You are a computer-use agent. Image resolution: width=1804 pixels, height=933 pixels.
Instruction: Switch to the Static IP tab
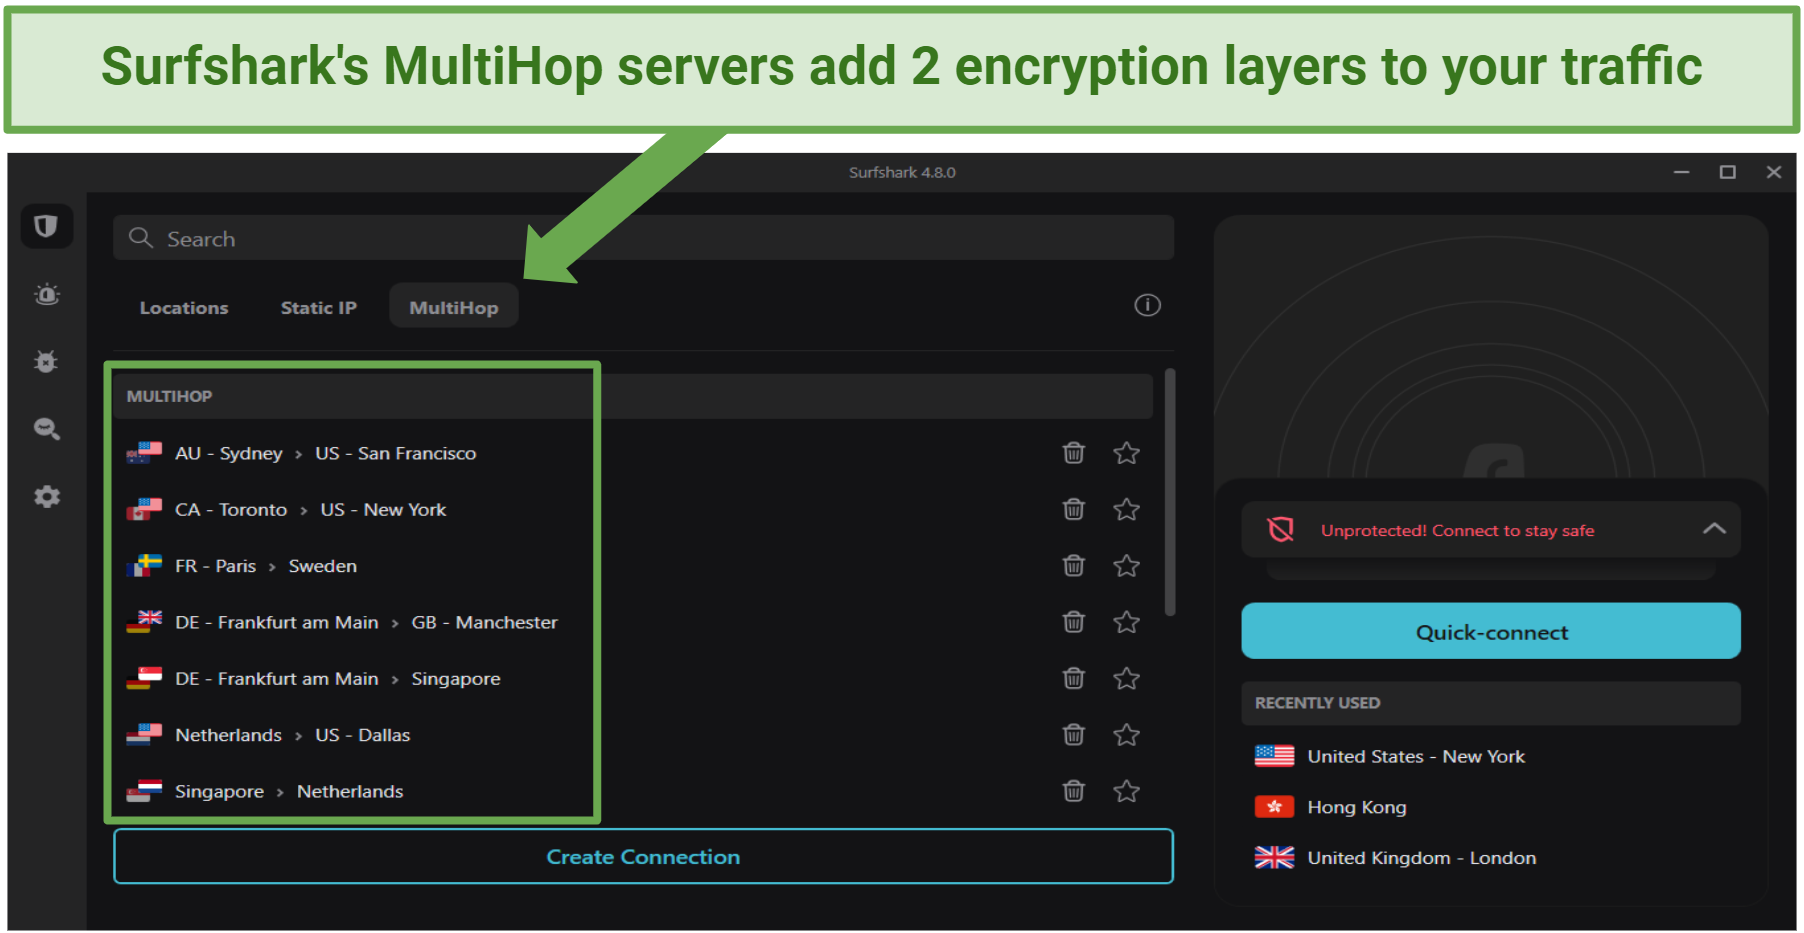318,307
